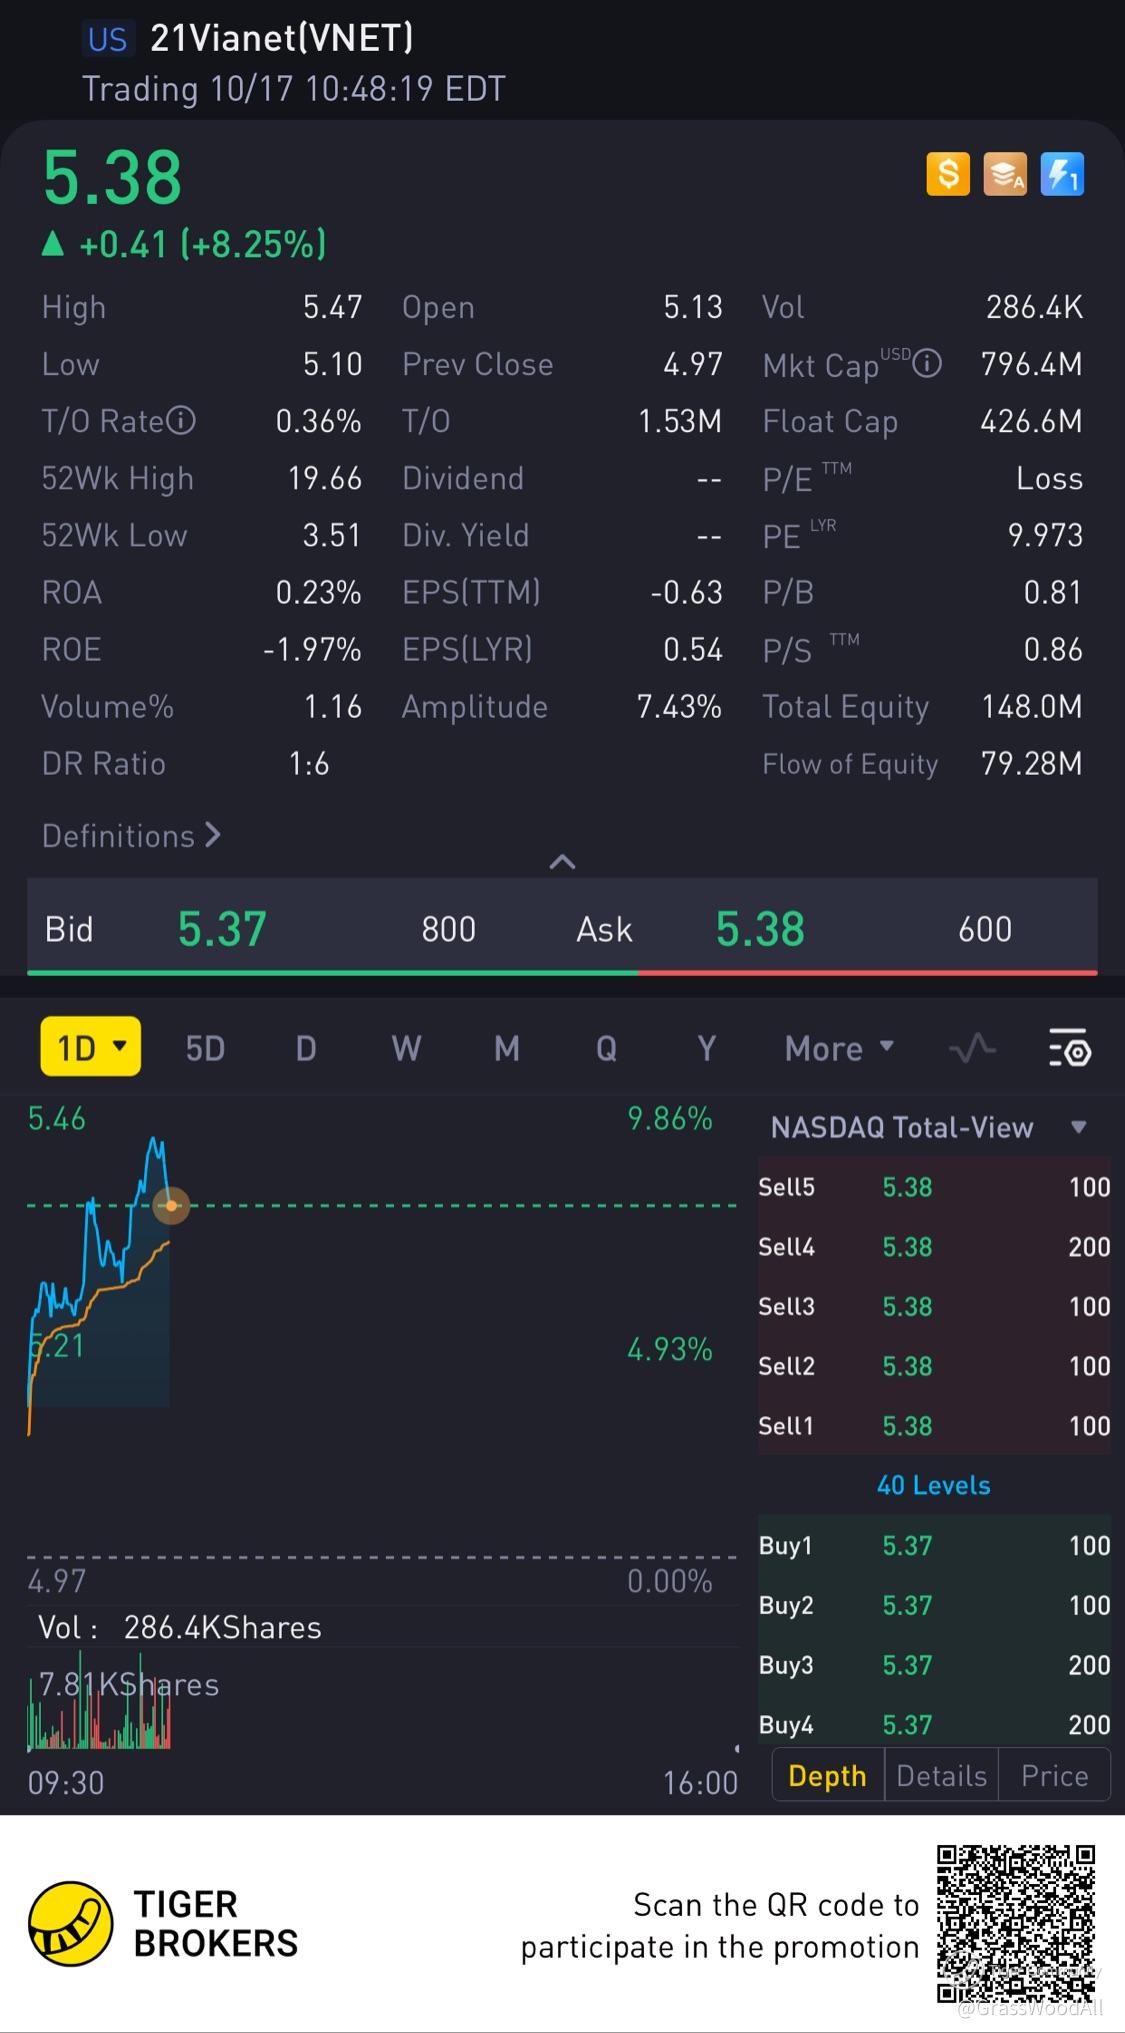Tap the DR Ratio value 1:6
The width and height of the screenshot is (1125, 2033).
coord(309,764)
